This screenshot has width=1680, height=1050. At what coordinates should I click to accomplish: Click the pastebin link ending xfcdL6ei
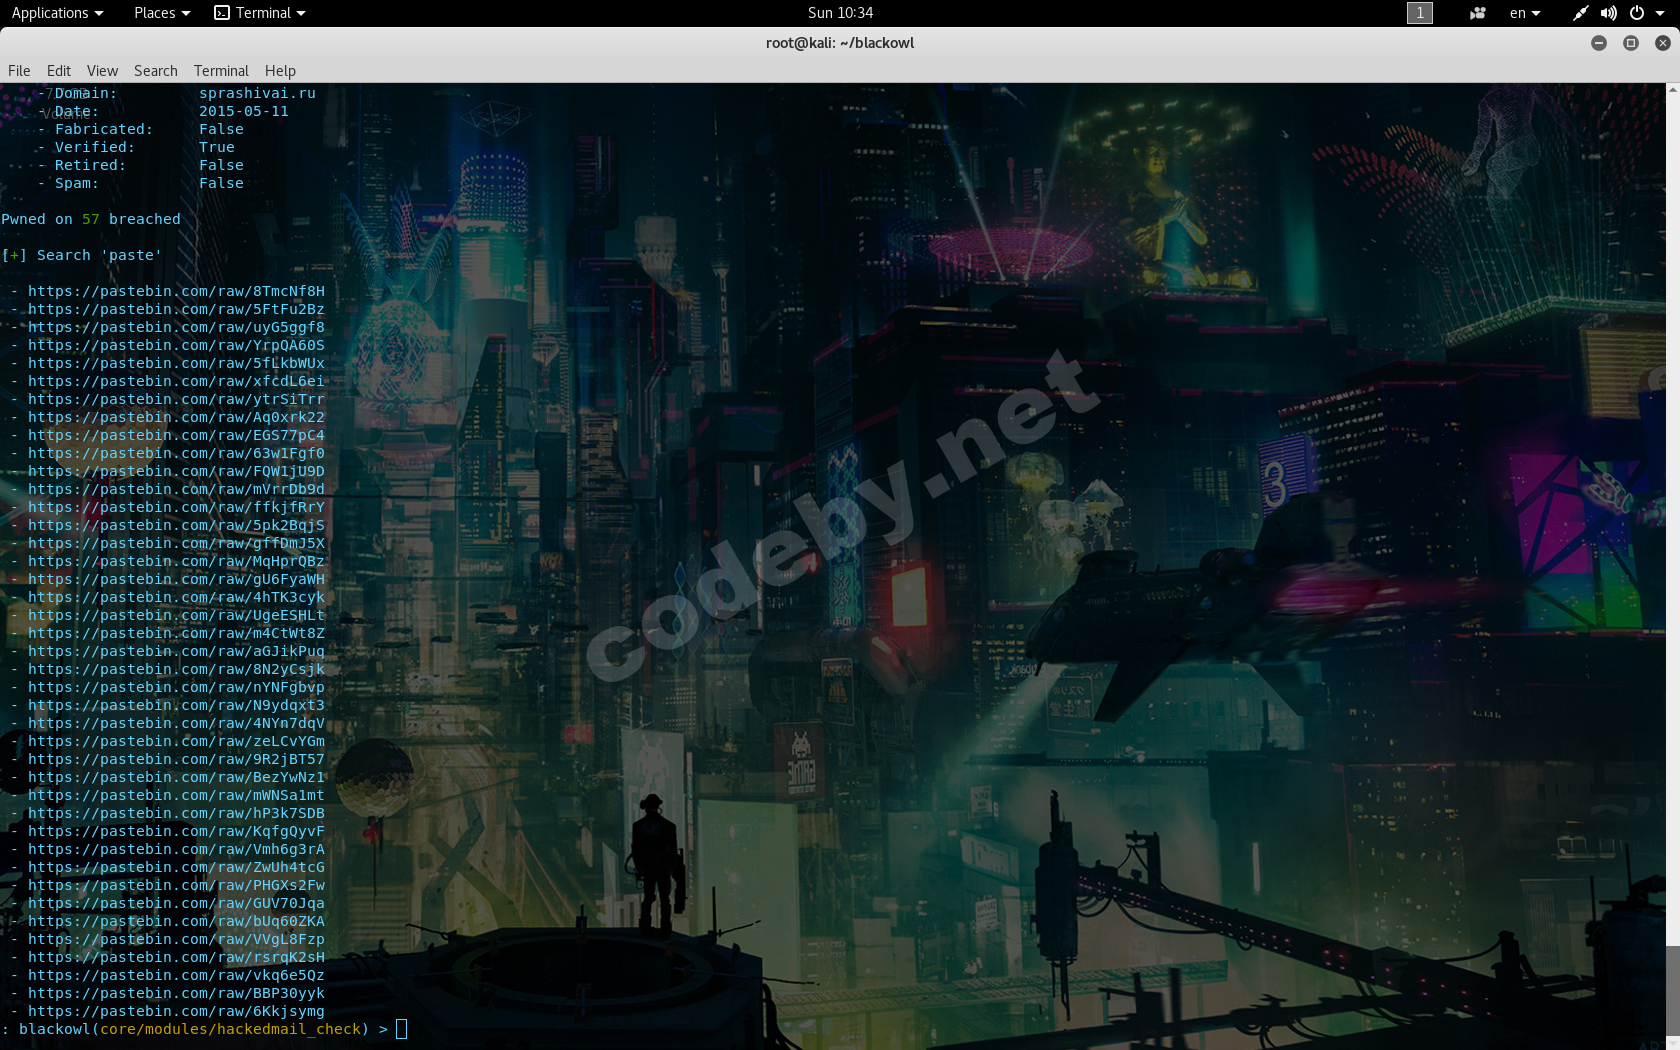176,381
